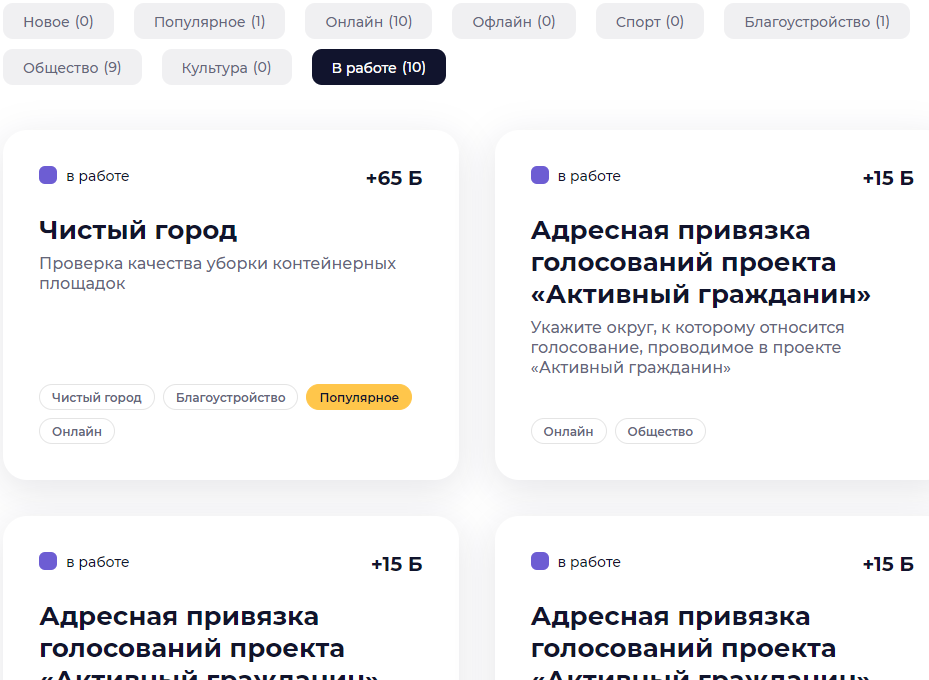Viewport: 929px width, 680px height.
Task: Click purple status icon on bottom-left card
Action: point(48,561)
